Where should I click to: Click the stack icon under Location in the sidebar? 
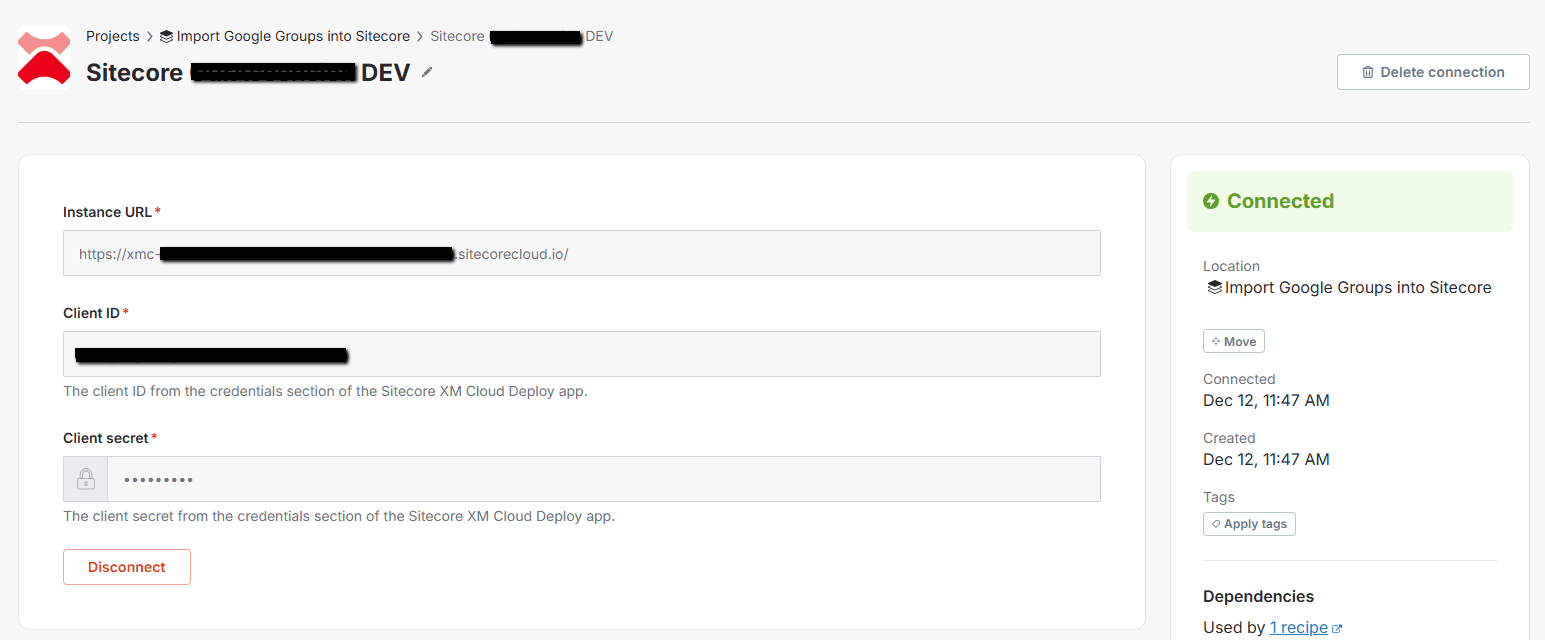pos(1211,287)
